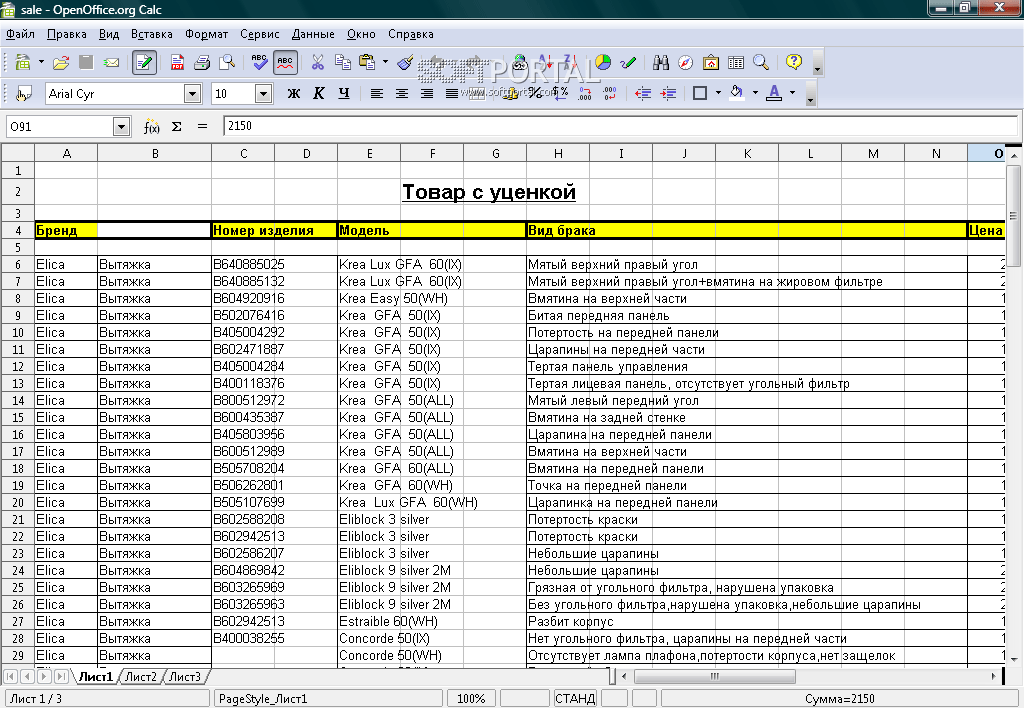Export the sheet directly as PDF
Image resolution: width=1024 pixels, height=708 pixels.
tap(177, 62)
